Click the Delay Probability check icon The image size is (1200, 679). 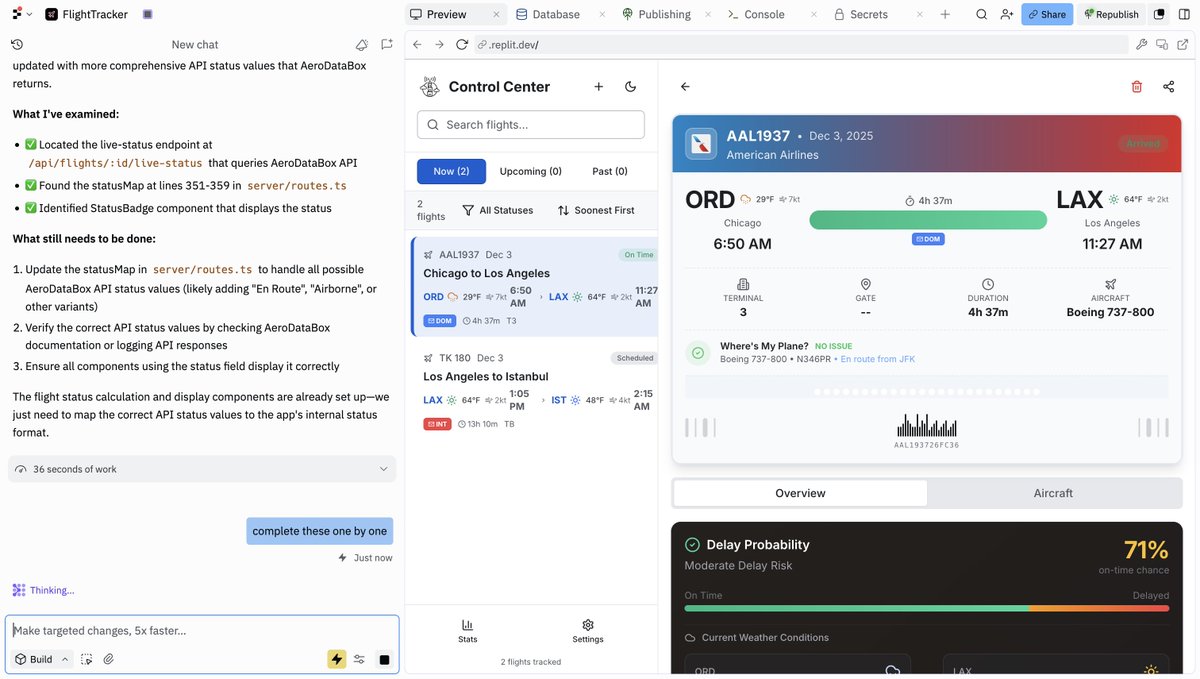tap(692, 545)
